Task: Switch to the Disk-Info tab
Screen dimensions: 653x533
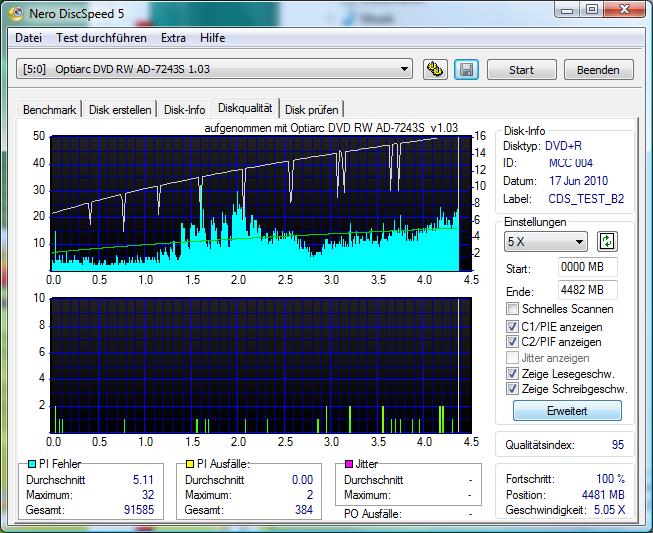Action: pyautogui.click(x=184, y=110)
